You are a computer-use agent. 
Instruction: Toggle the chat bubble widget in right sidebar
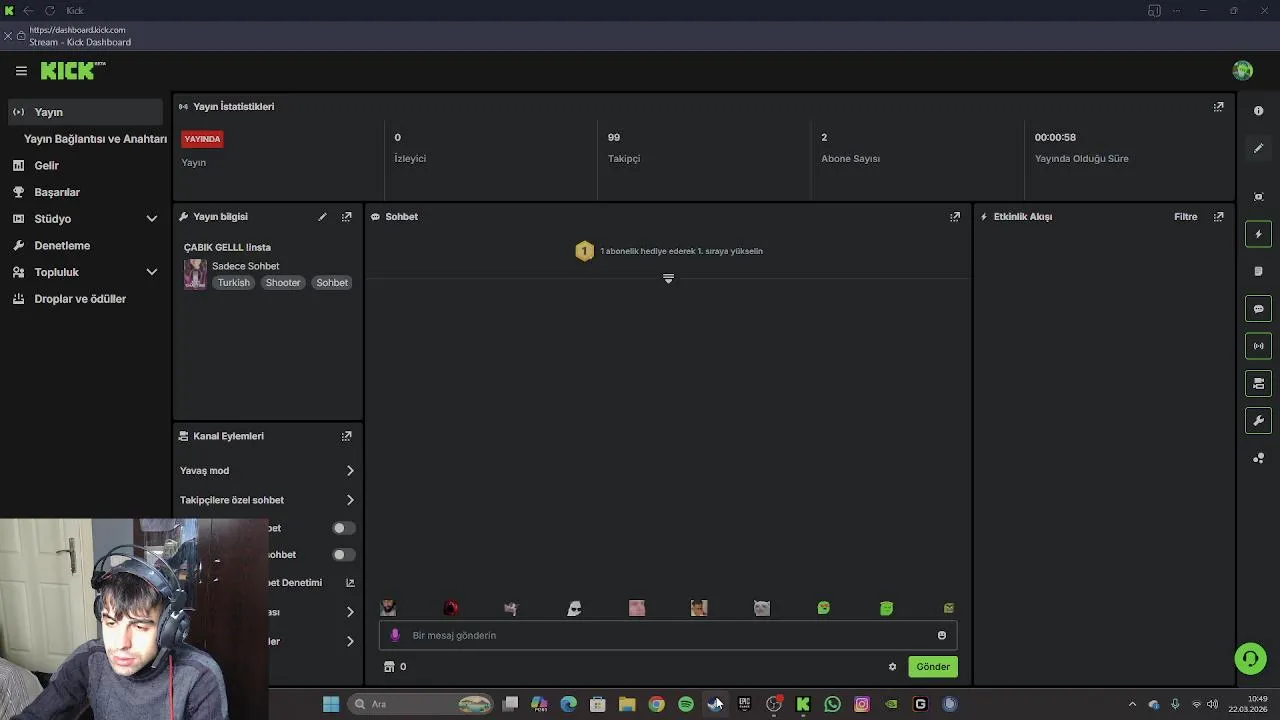point(1259,309)
